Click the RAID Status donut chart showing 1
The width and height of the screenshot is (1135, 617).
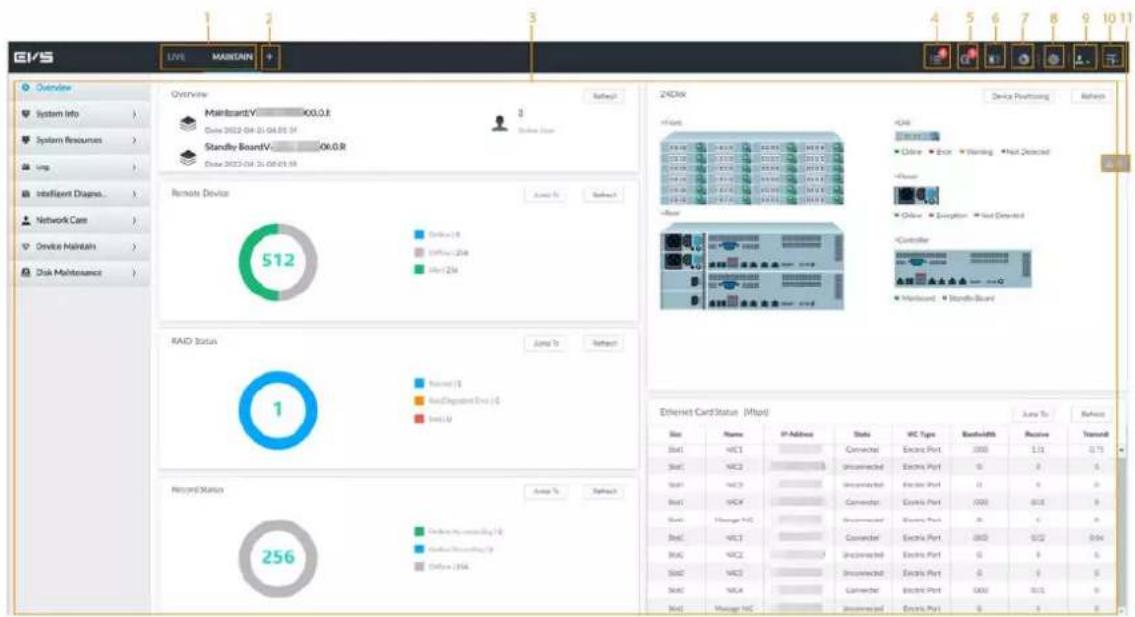click(278, 410)
